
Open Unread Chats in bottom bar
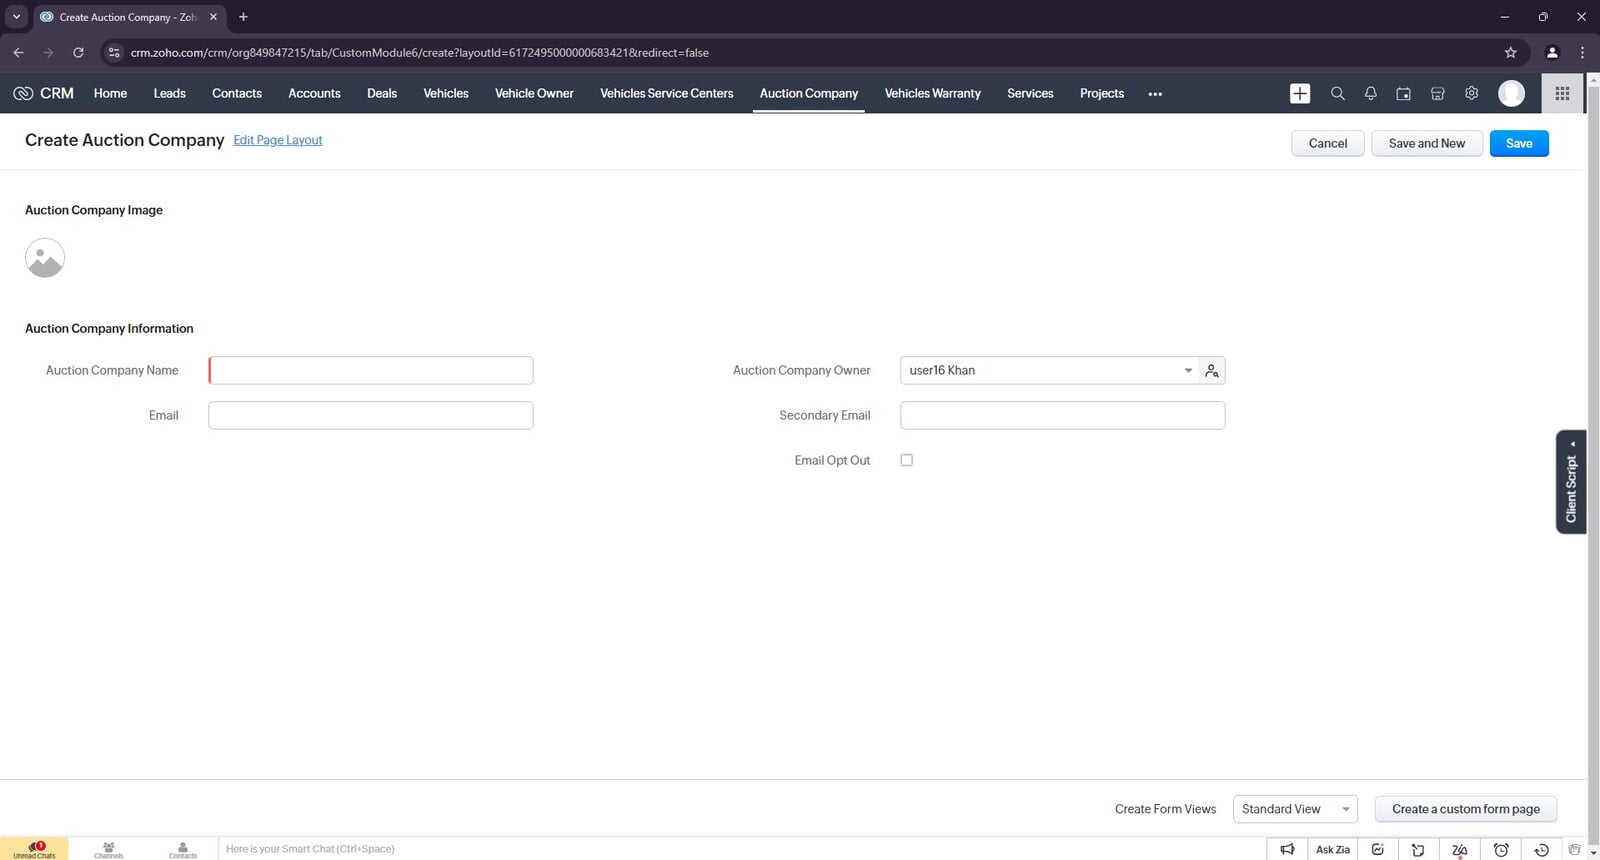[x=34, y=849]
